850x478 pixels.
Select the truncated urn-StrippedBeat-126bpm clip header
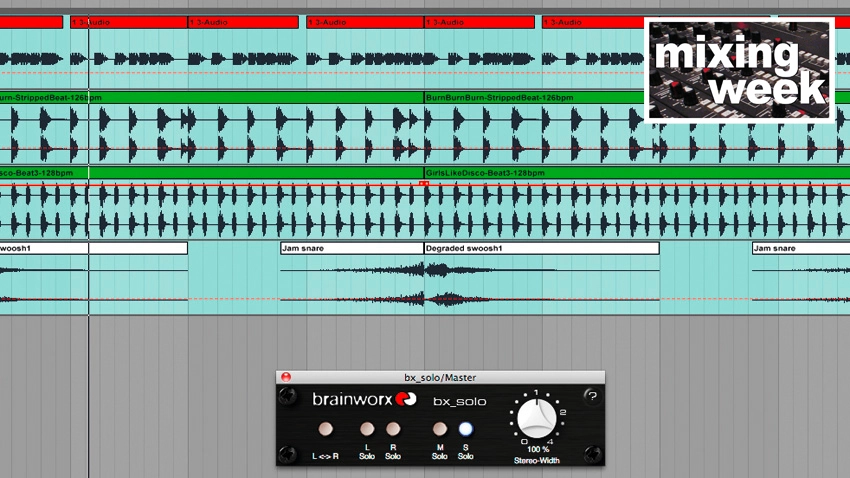coord(211,98)
